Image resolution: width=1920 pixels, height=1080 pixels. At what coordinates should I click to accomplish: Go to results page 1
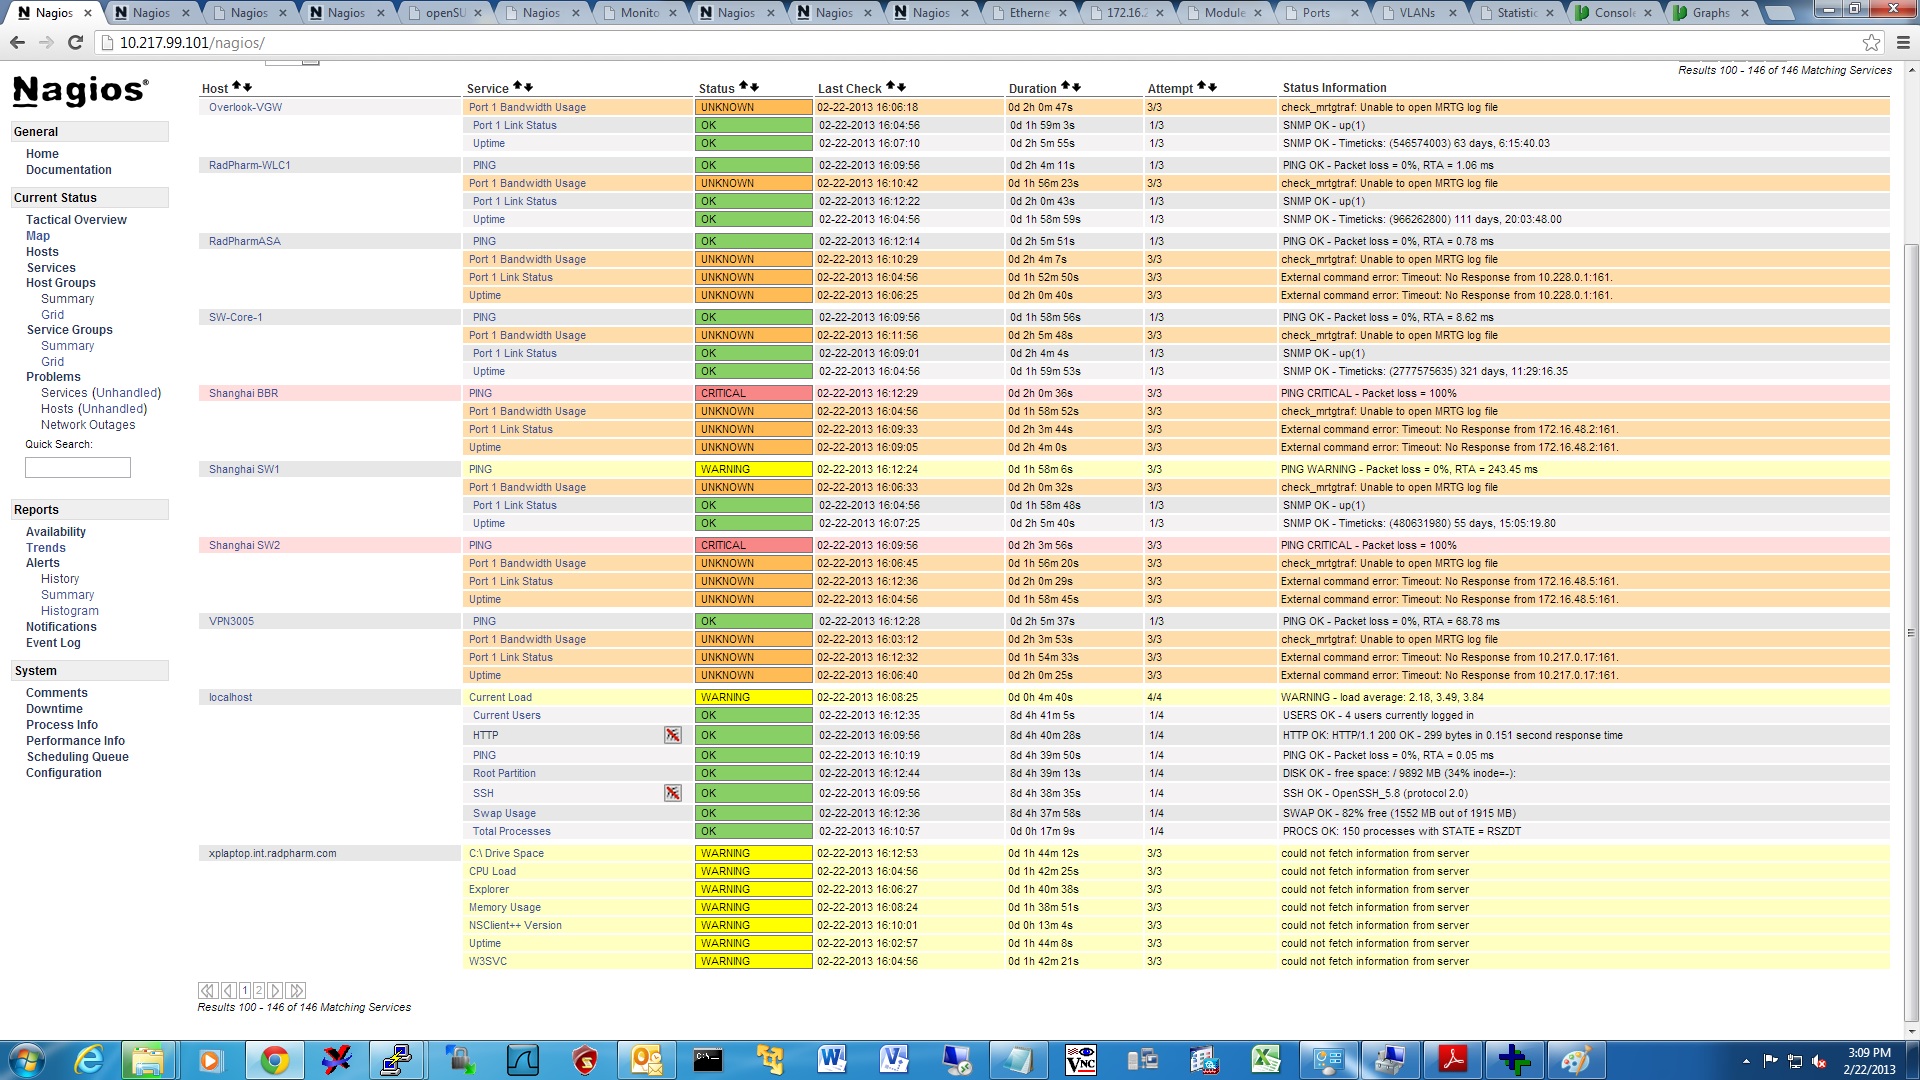[x=245, y=990]
